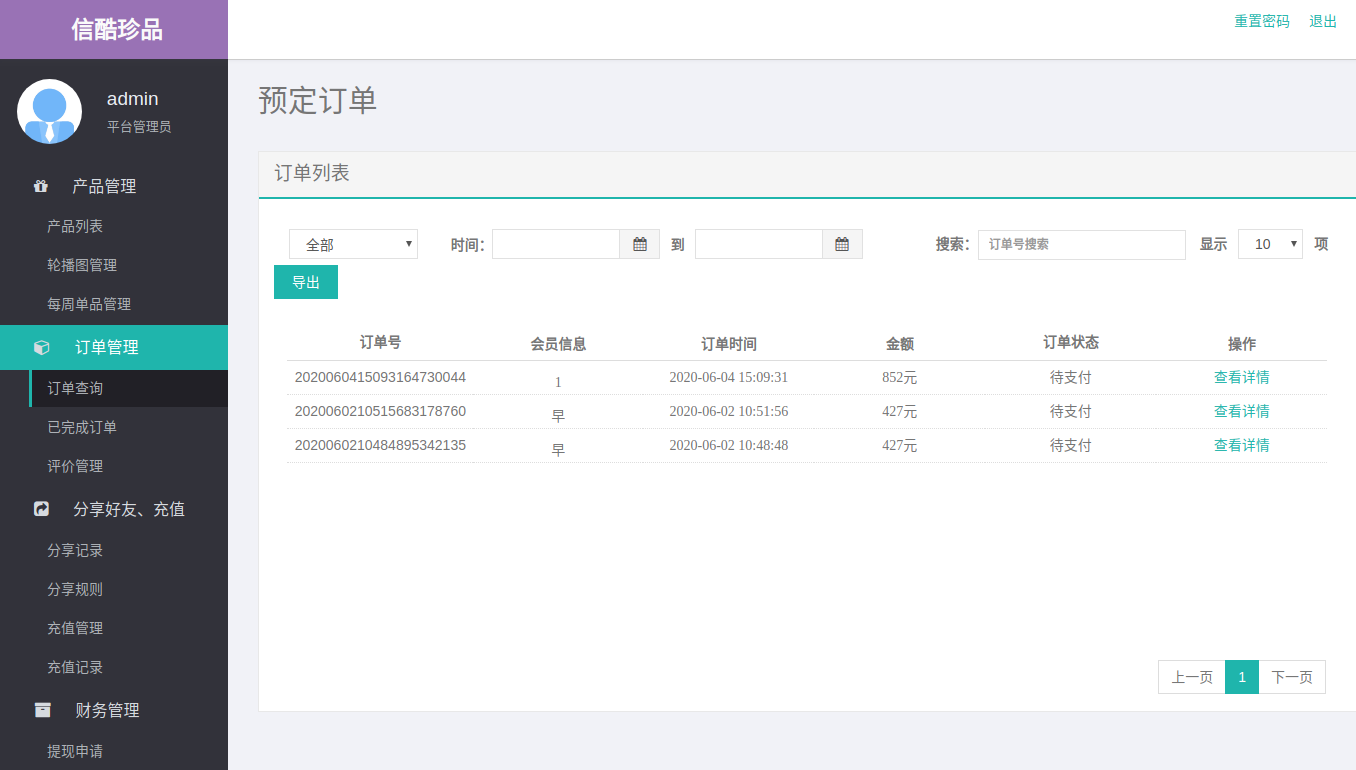The height and width of the screenshot is (770, 1356).
Task: Sort the table by 订单时间 column header
Action: pos(728,344)
